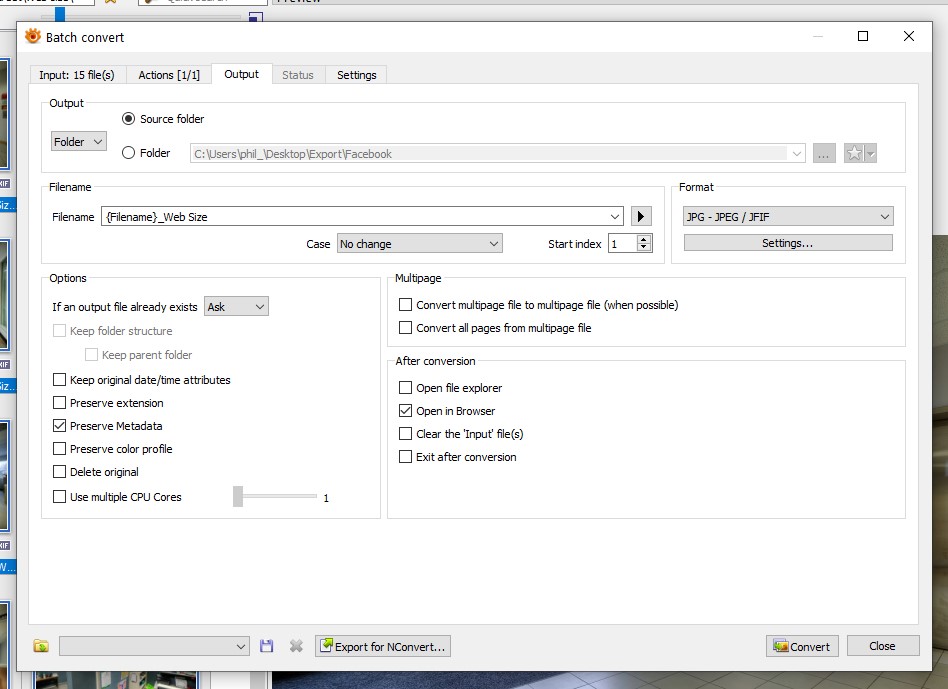The height and width of the screenshot is (689, 948).
Task: Expand the output folder path dropdown
Action: 797,154
